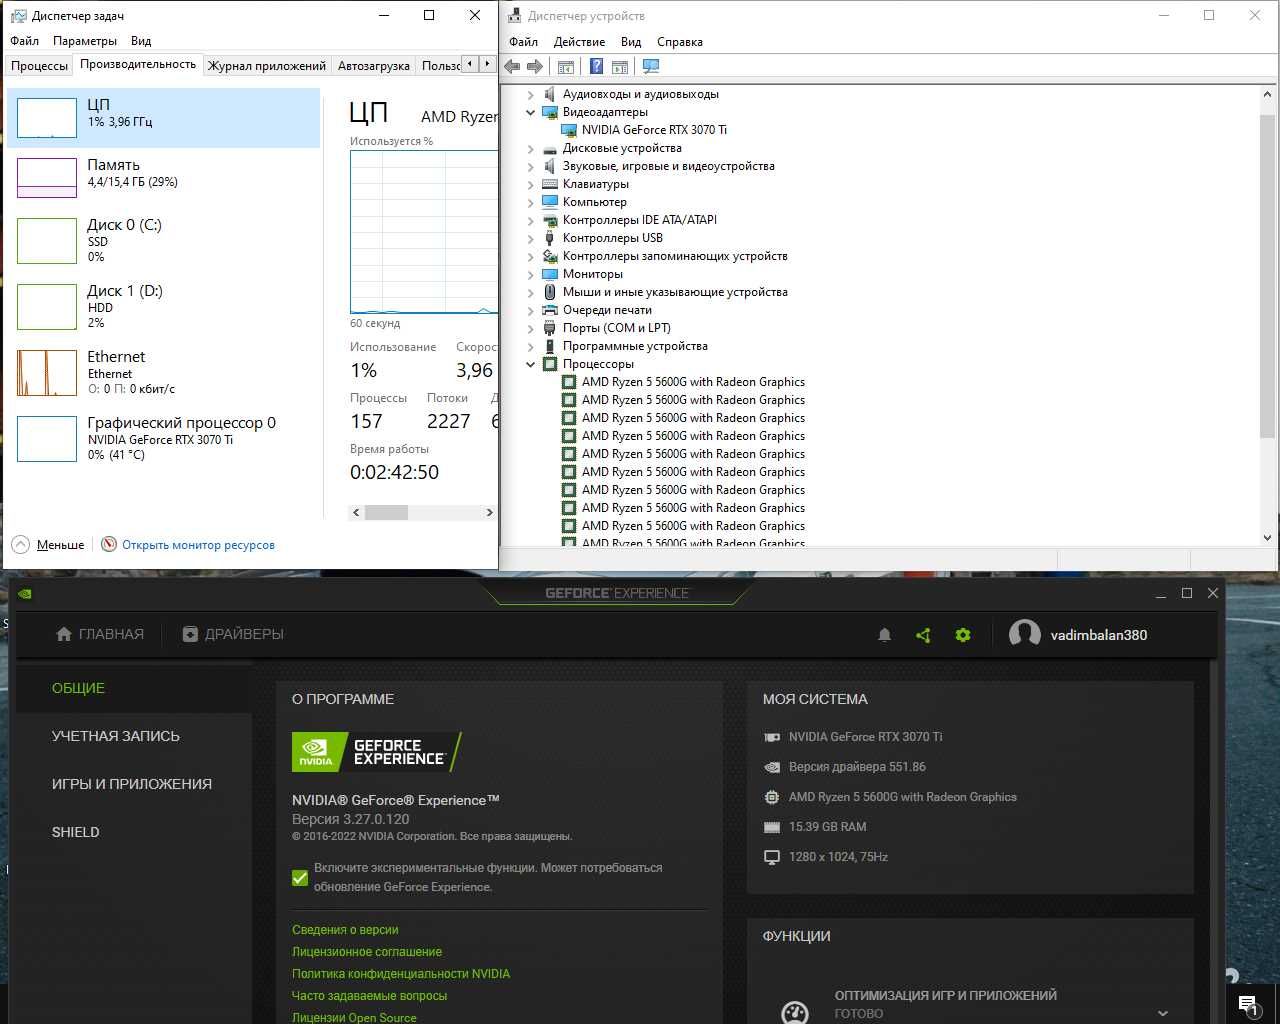This screenshot has height=1024, width=1280.
Task: Select Диск 0 (C:) performance item
Action: (x=163, y=240)
